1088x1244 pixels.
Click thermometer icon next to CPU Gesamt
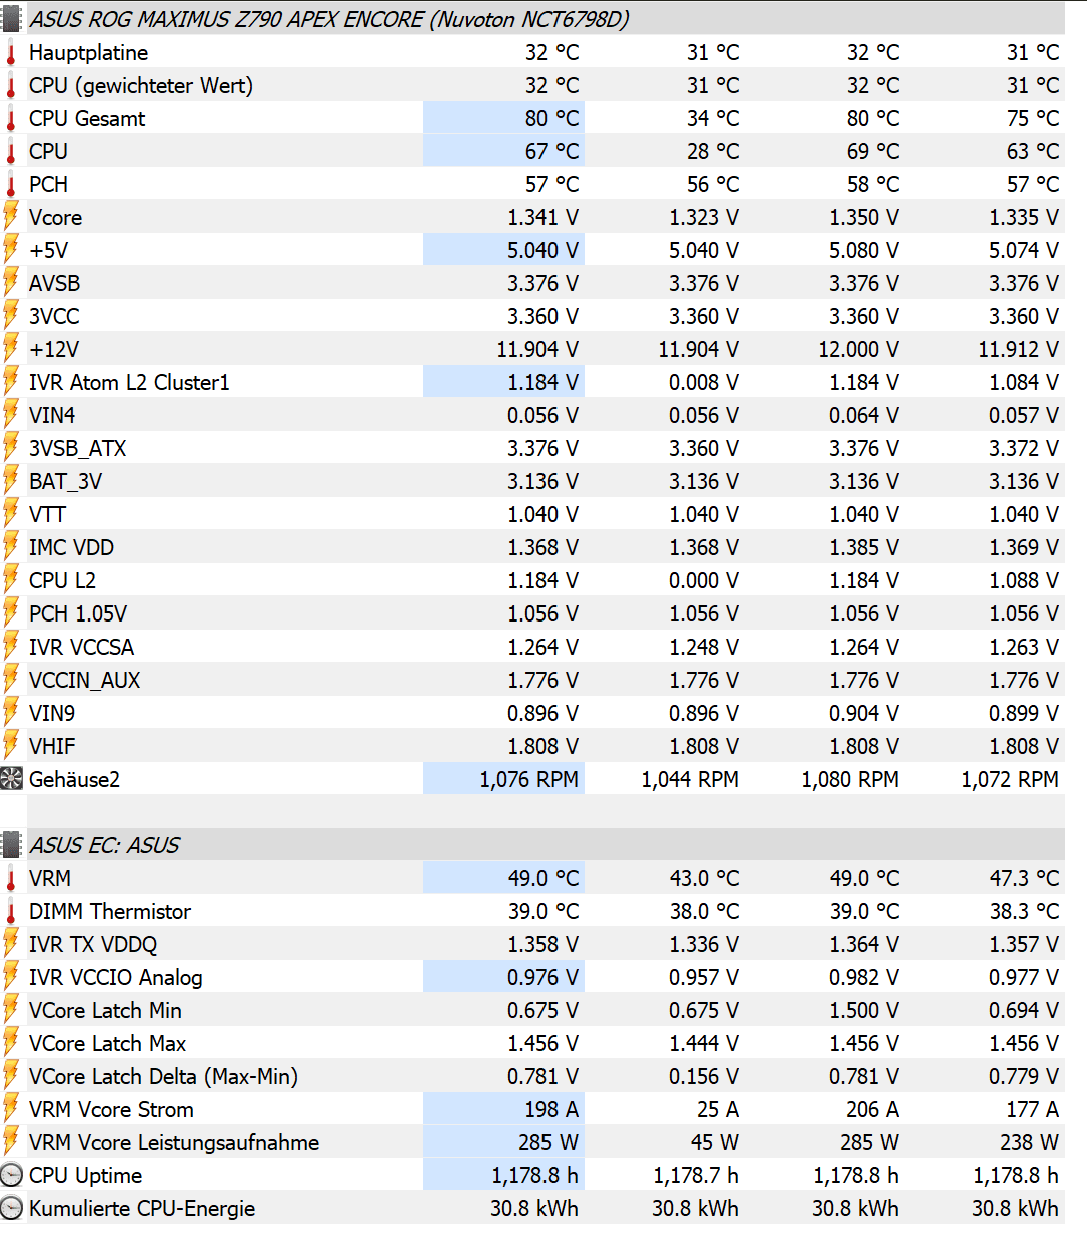[x=11, y=119]
